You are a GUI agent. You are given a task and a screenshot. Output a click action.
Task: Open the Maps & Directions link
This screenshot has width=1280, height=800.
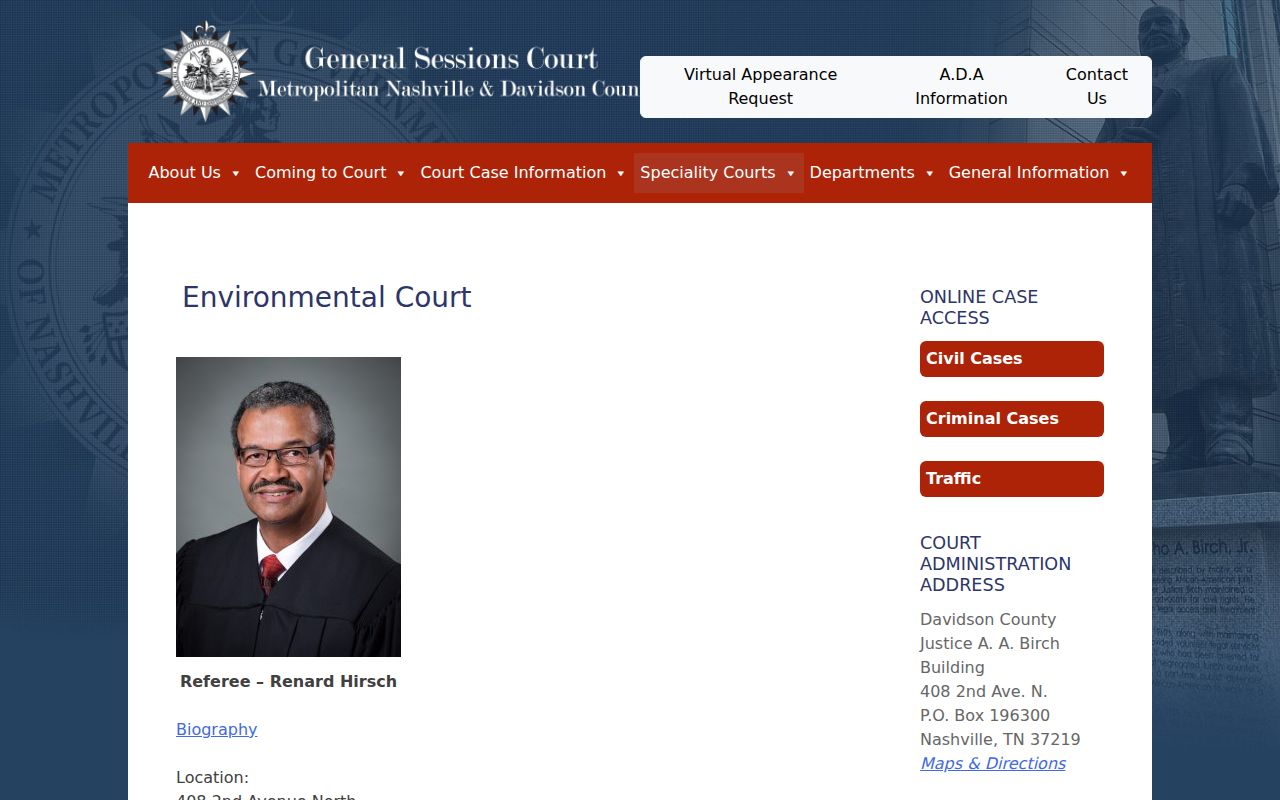(993, 763)
